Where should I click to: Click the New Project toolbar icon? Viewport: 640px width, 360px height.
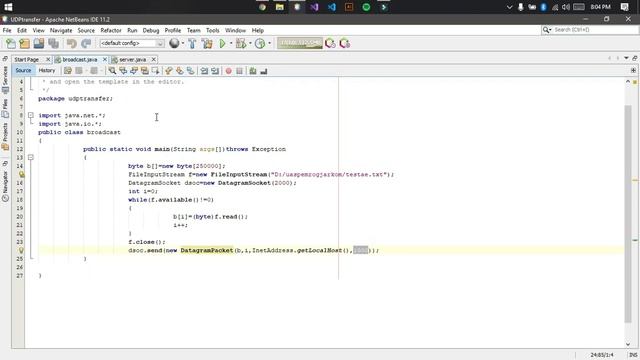click(x=24, y=43)
